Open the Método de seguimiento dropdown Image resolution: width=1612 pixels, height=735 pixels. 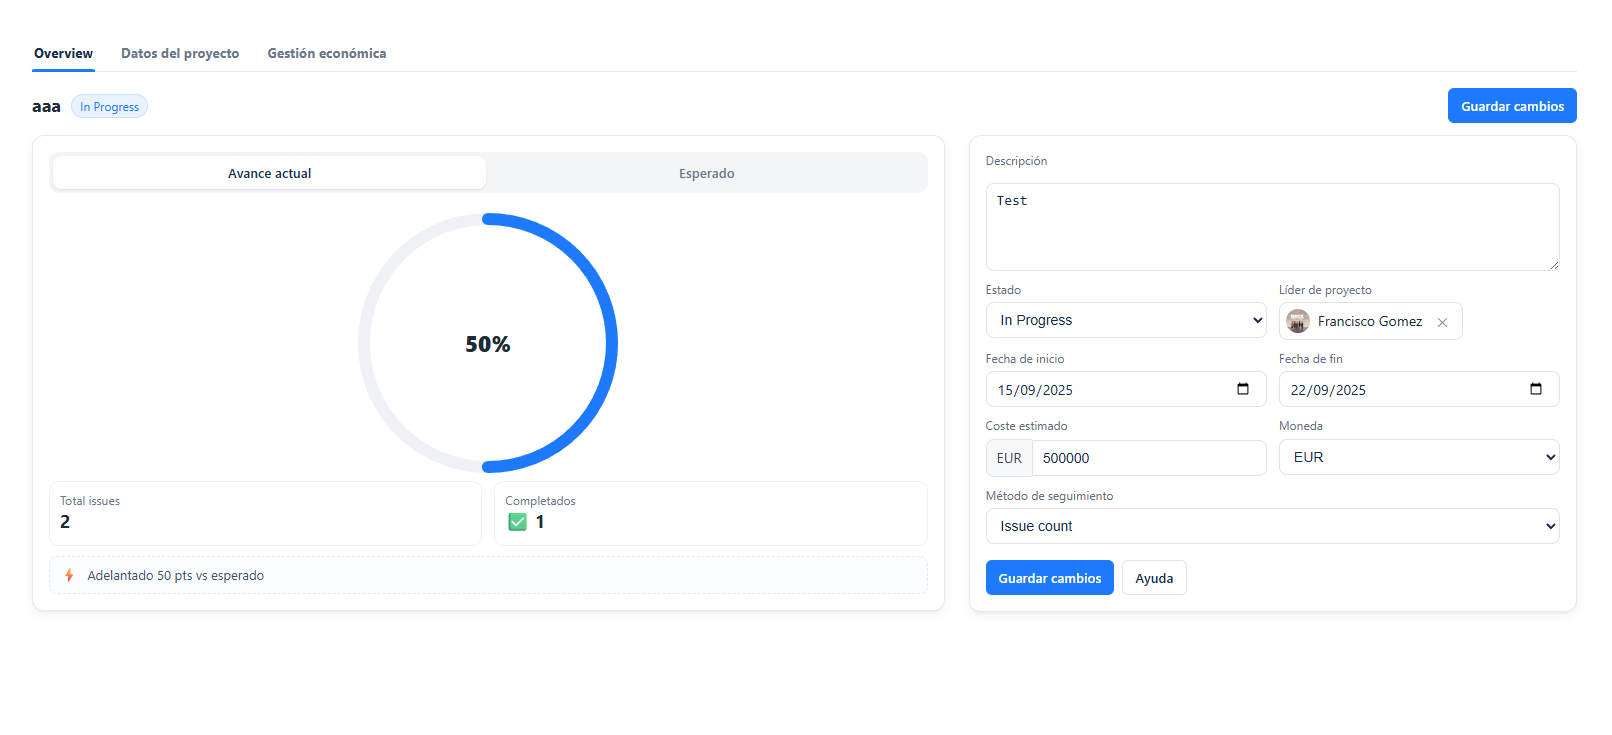click(x=1272, y=526)
